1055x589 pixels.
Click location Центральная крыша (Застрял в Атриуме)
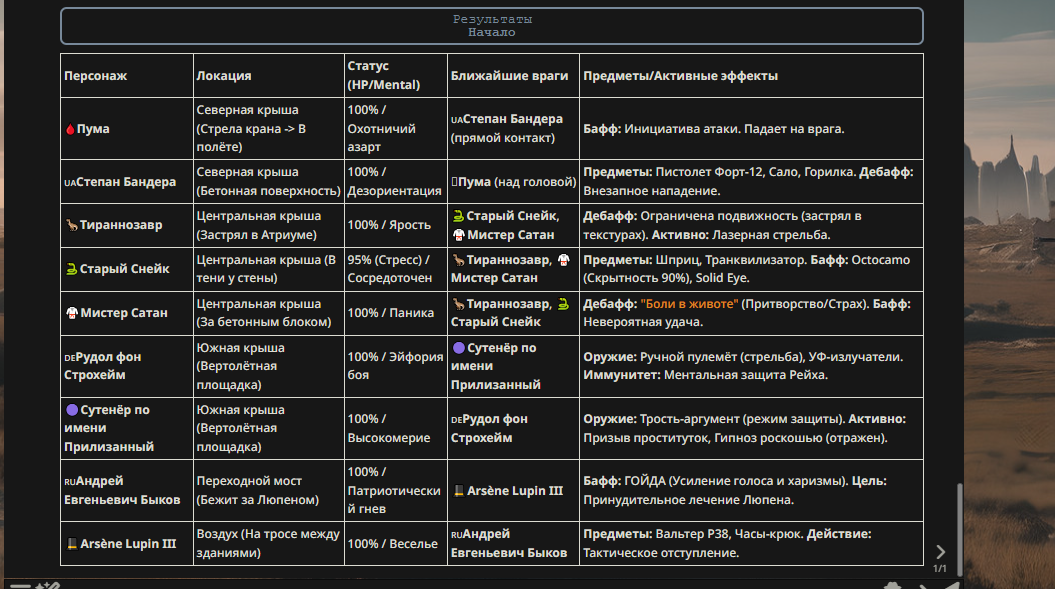[x=258, y=226]
